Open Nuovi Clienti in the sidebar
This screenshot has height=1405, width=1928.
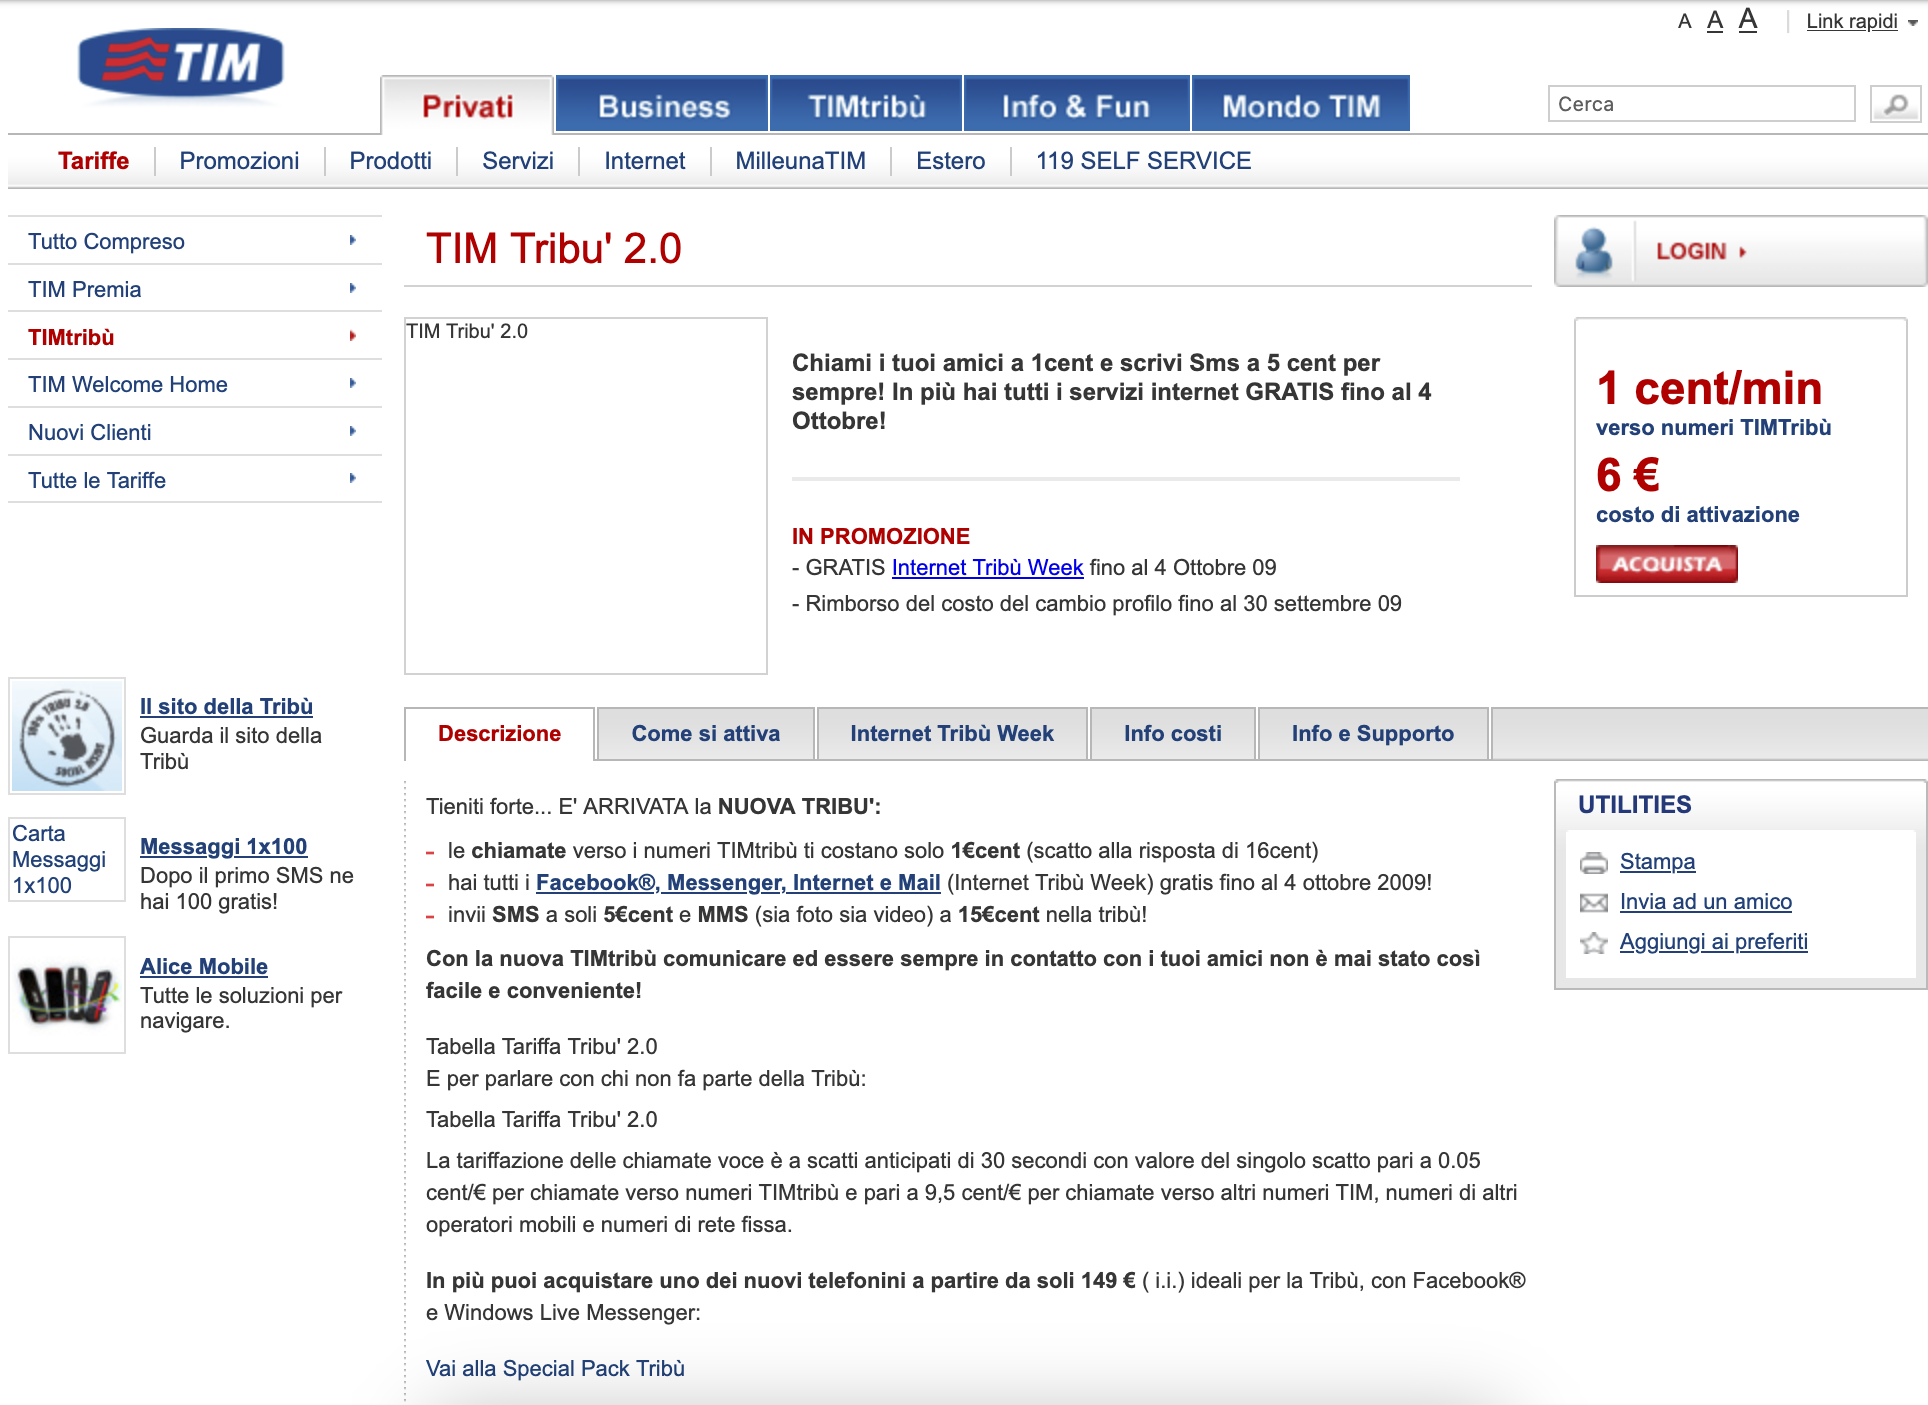pyautogui.click(x=195, y=432)
